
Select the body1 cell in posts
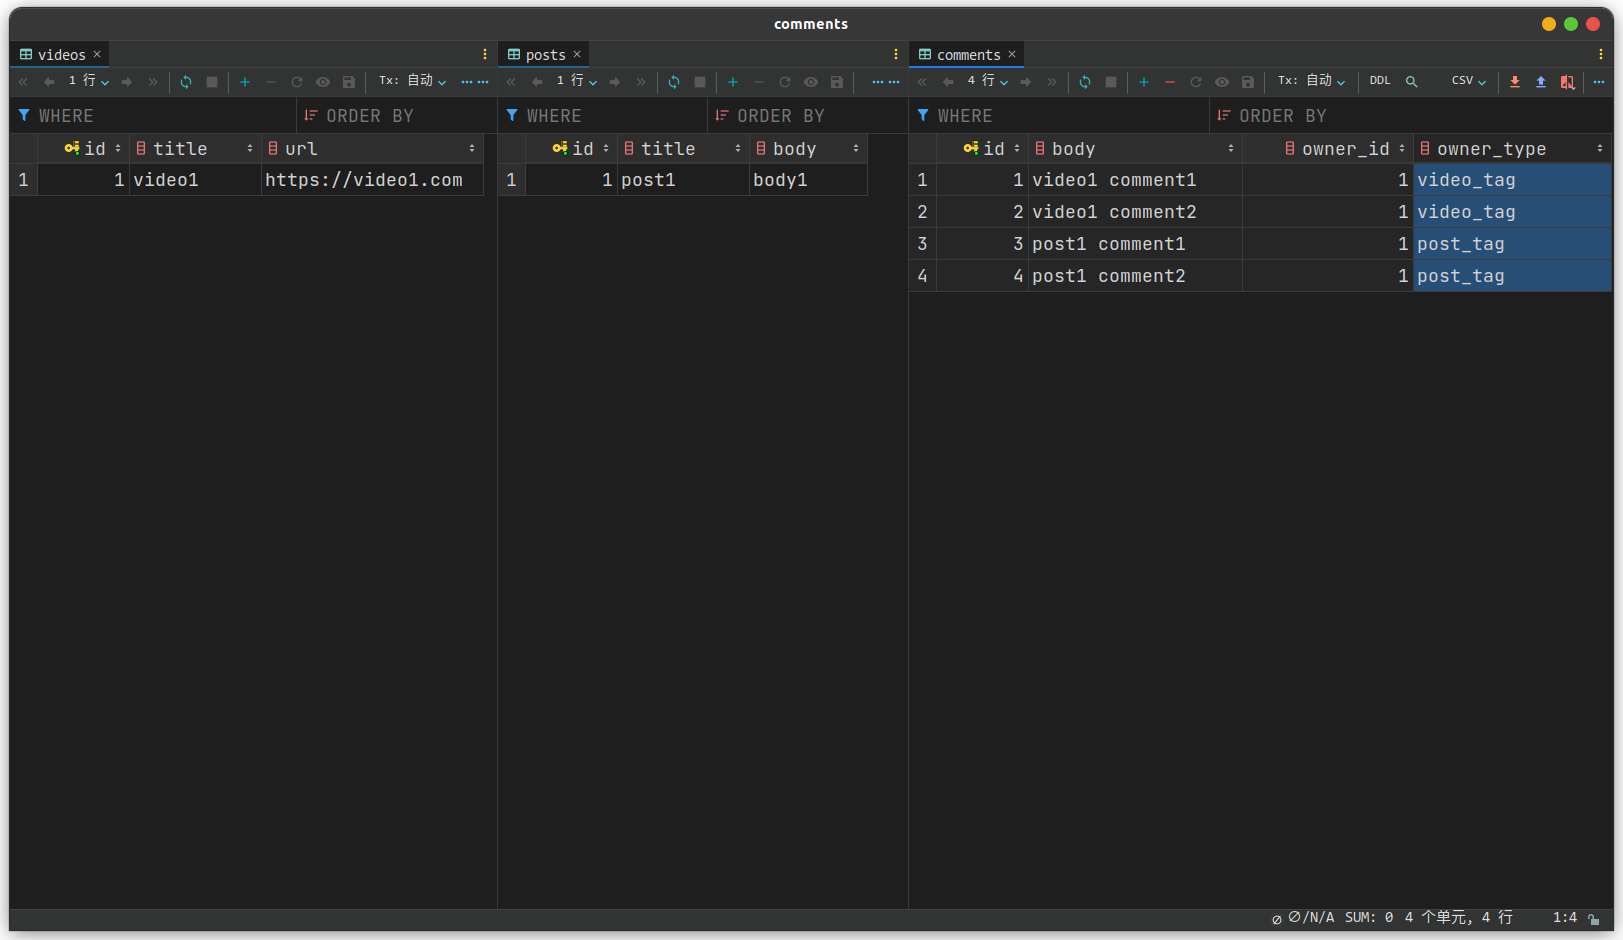808,180
